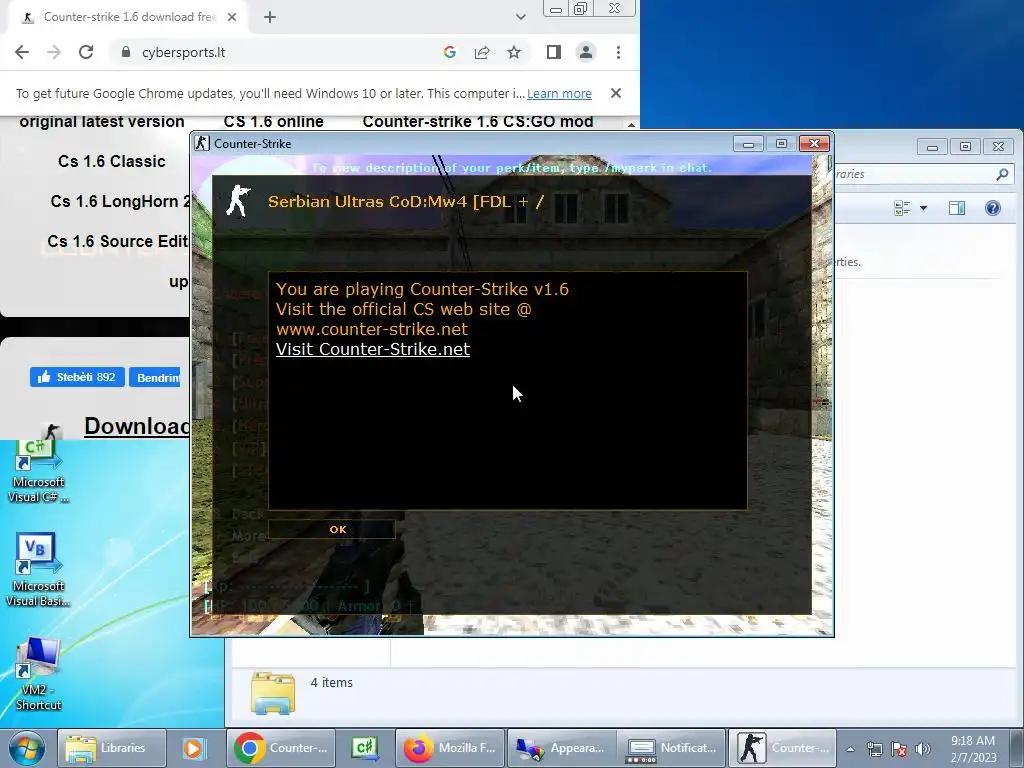Open the VM2 Shortcut desktop icon
The width and height of the screenshot is (1024, 768).
(38, 674)
